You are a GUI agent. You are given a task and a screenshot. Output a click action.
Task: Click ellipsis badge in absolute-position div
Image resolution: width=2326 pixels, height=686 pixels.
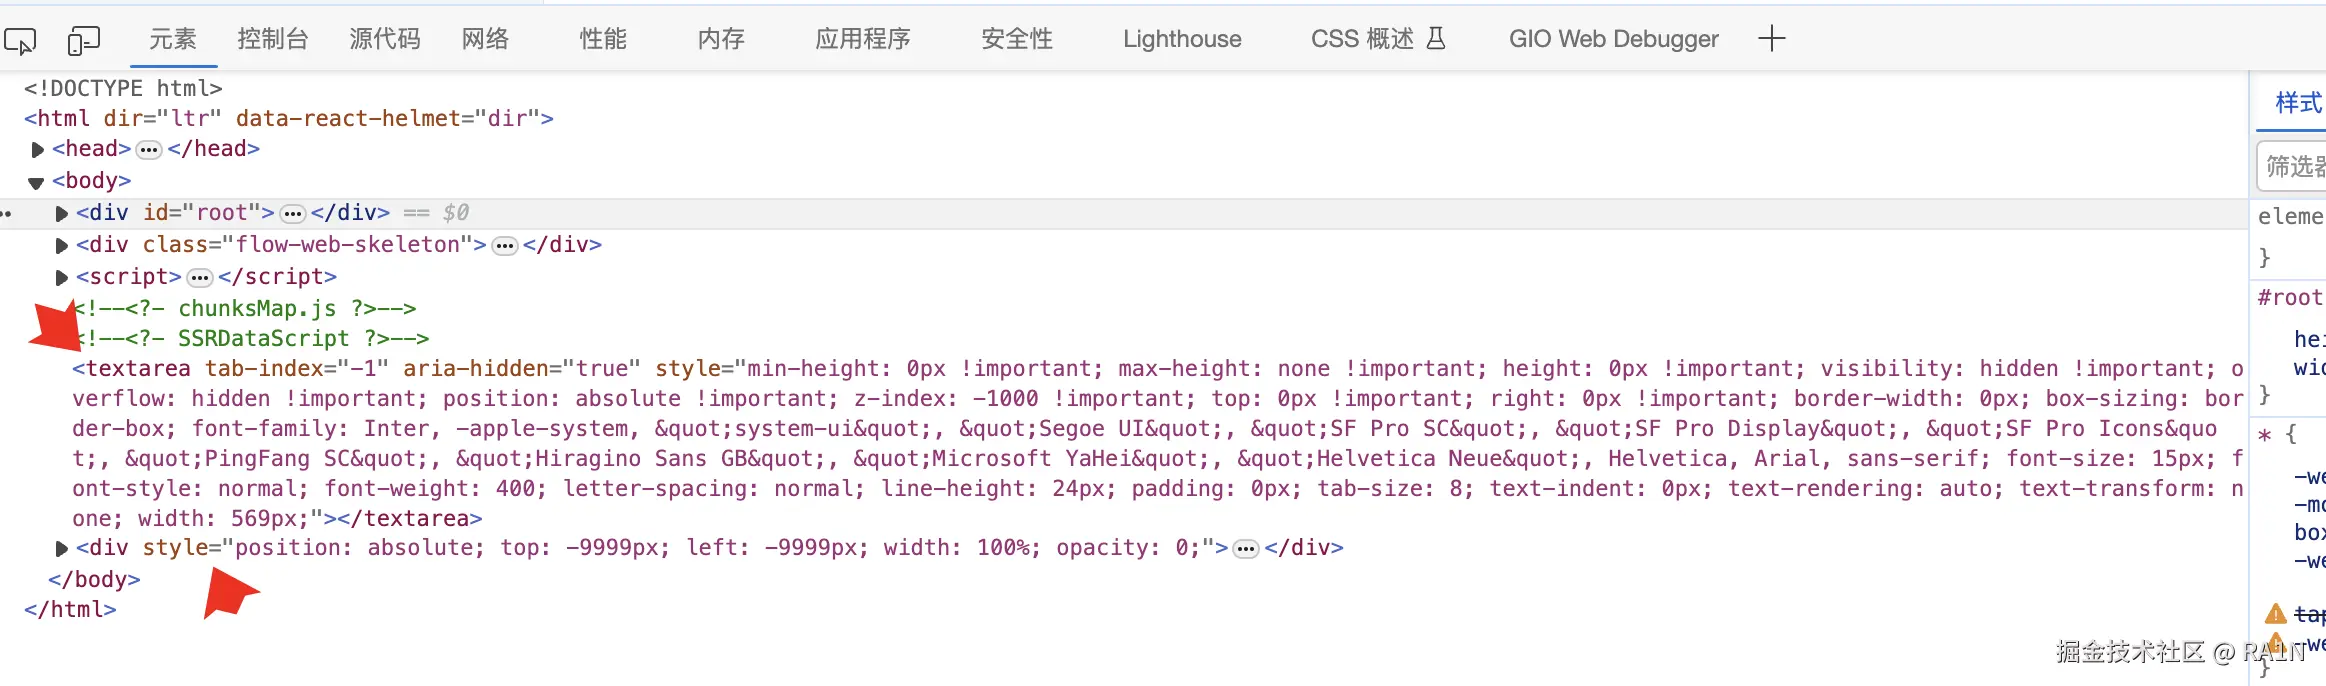[x=1246, y=549]
